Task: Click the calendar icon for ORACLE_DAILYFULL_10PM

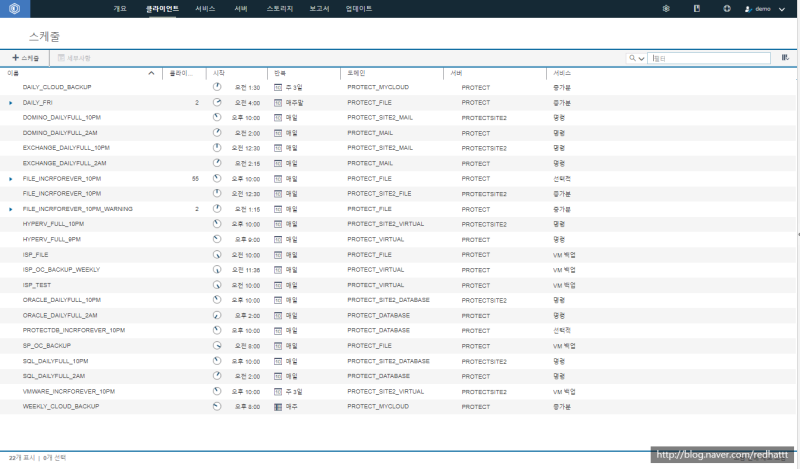Action: click(278, 301)
